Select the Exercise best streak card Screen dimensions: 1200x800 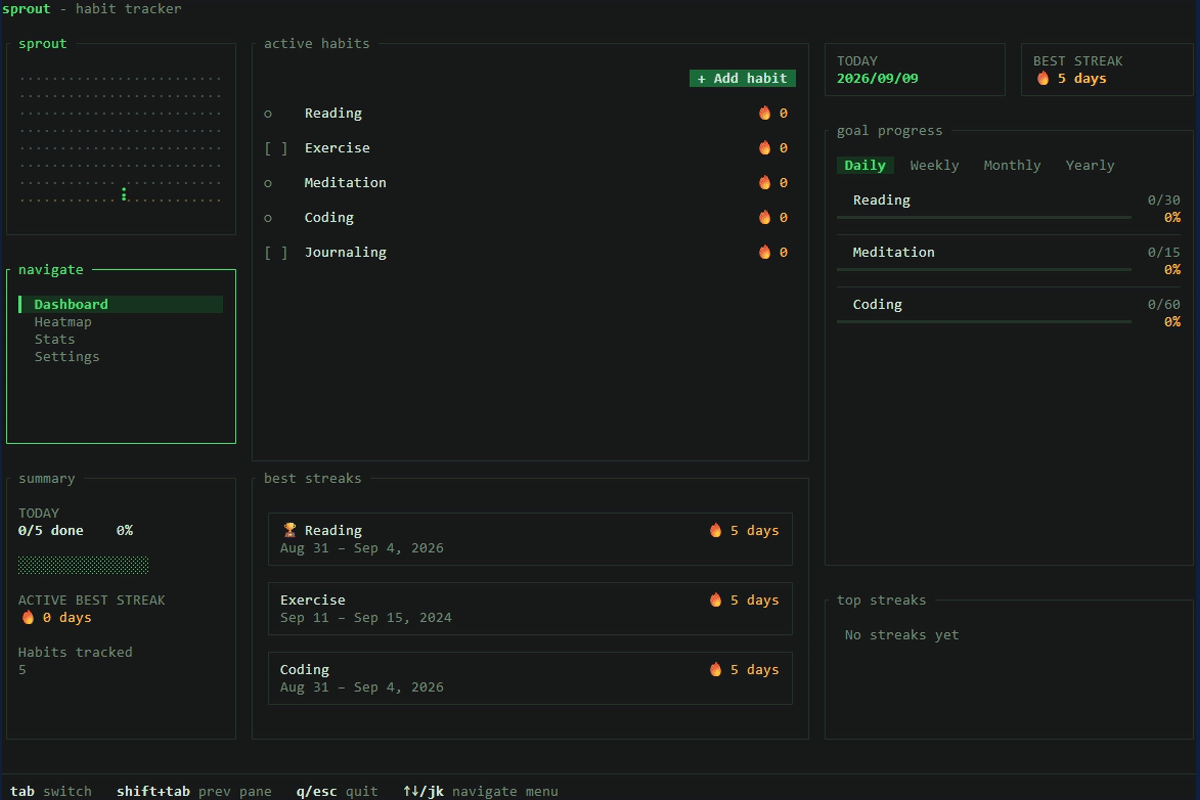pos(530,608)
